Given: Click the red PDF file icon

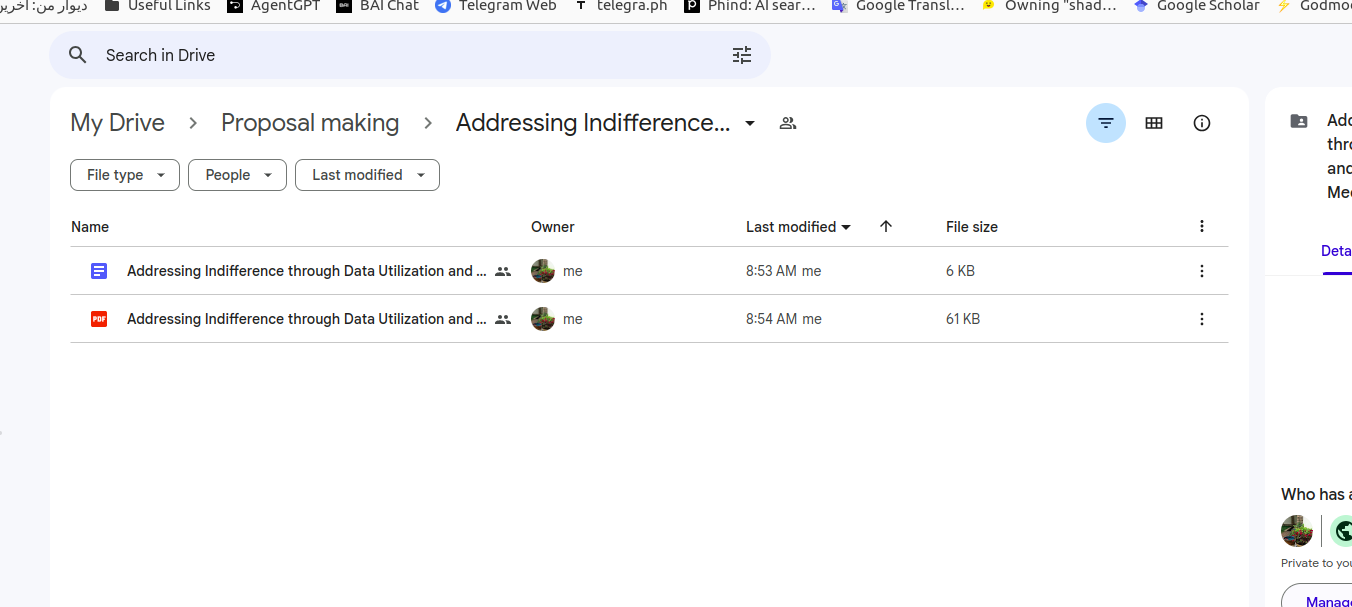Looking at the screenshot, I should (99, 319).
